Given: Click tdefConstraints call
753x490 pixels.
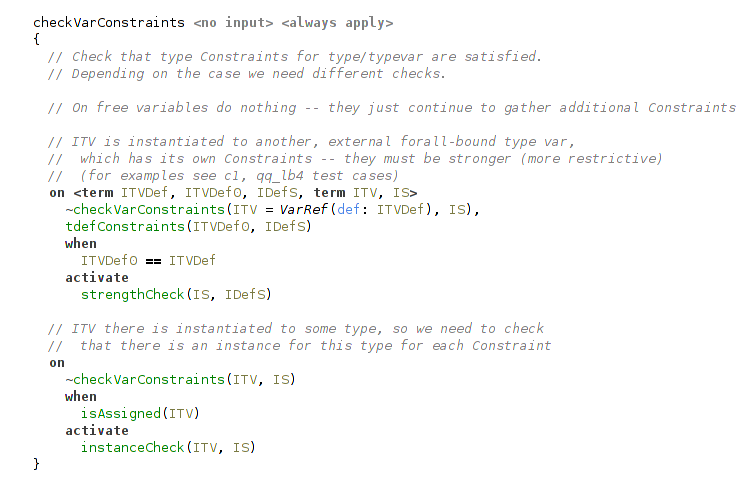Looking at the screenshot, I should (189, 226).
